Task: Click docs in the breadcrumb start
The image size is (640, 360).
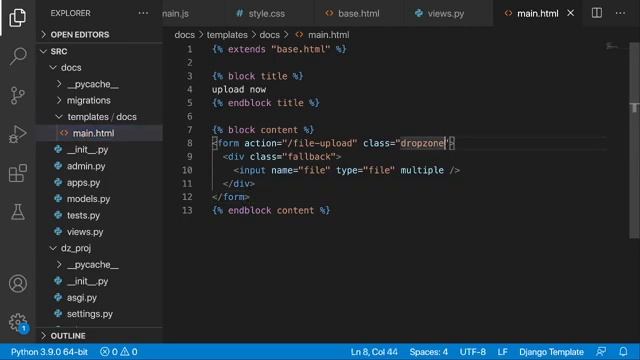Action: (184, 35)
